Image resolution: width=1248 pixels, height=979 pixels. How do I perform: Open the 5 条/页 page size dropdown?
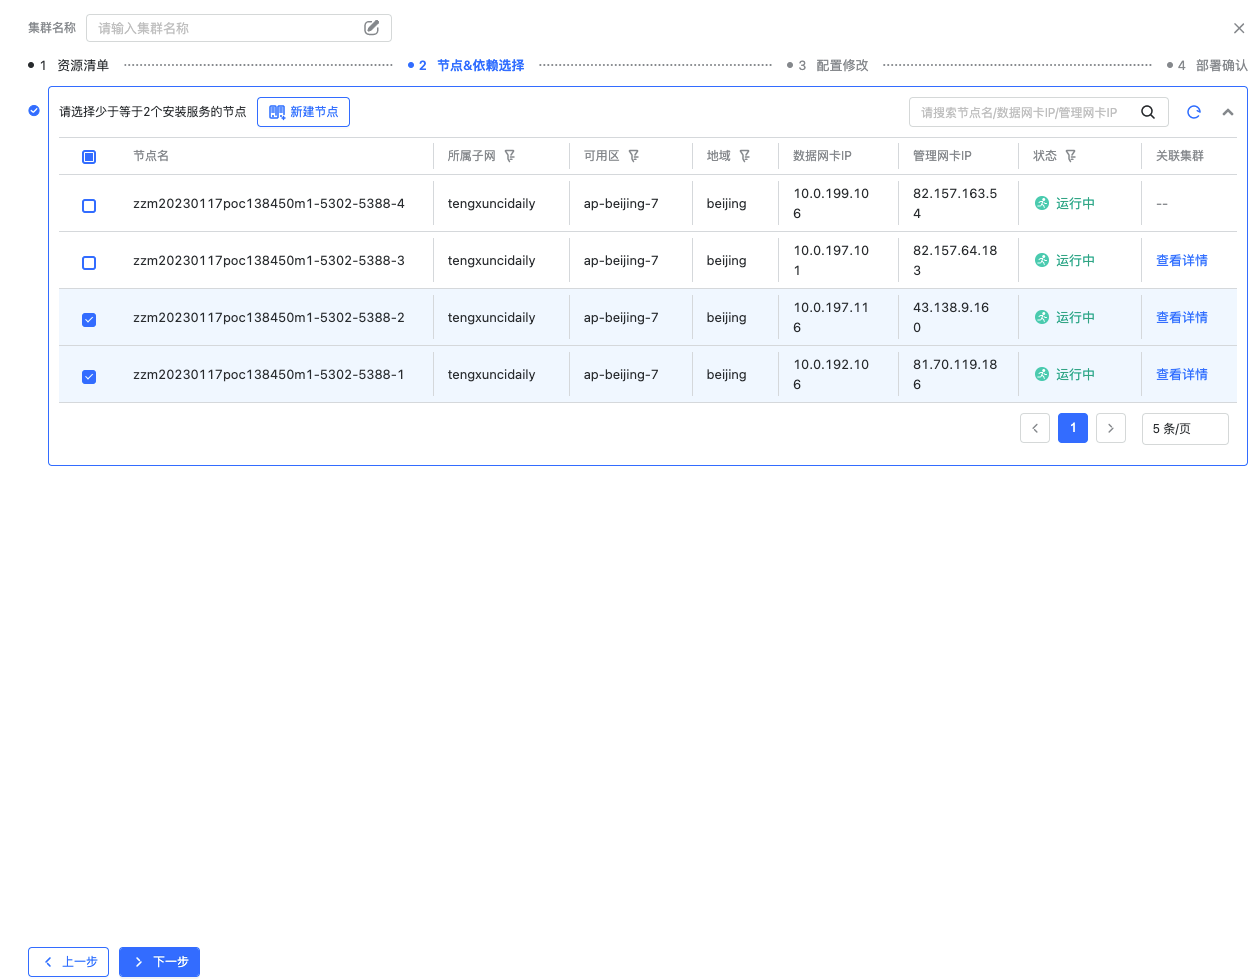click(x=1185, y=428)
